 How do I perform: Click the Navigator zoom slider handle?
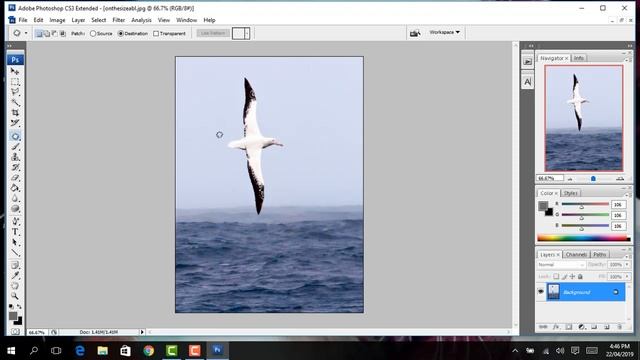pyautogui.click(x=593, y=178)
